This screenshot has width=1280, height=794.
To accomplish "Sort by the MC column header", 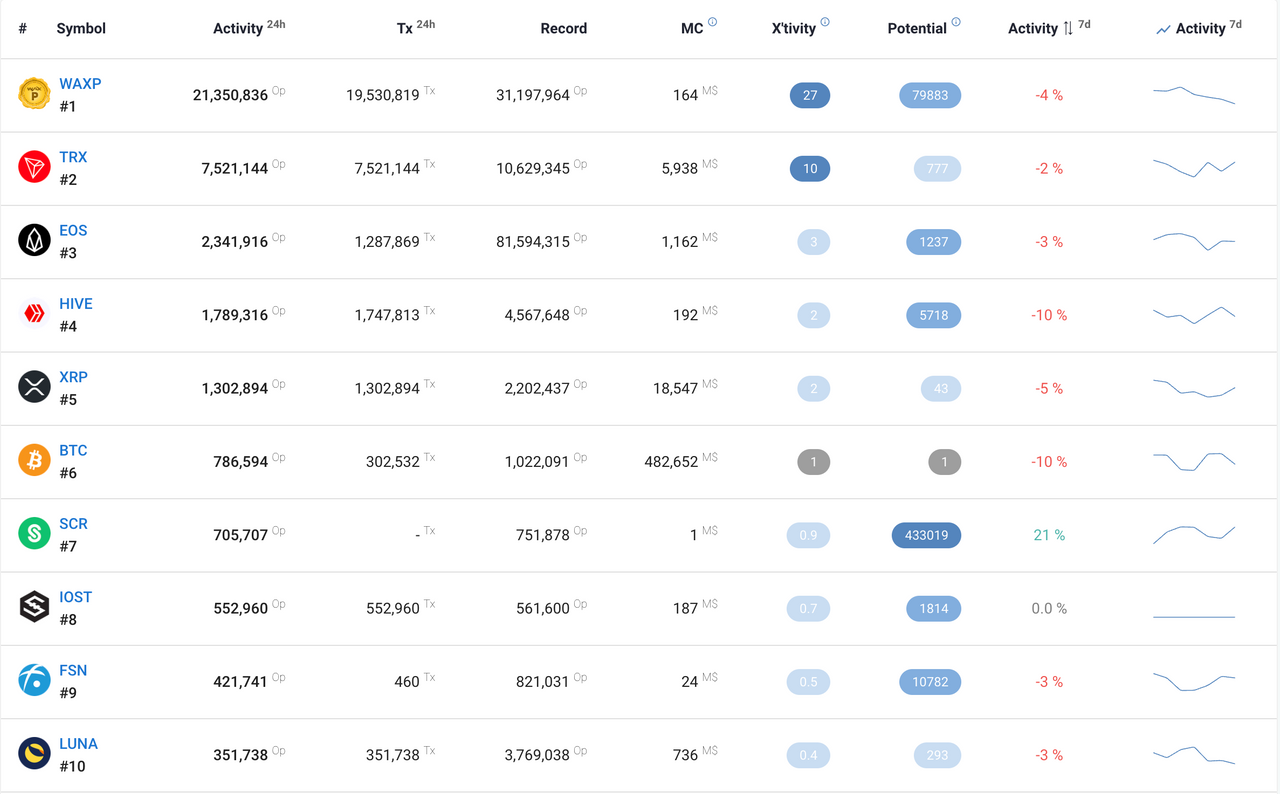I will (692, 28).
